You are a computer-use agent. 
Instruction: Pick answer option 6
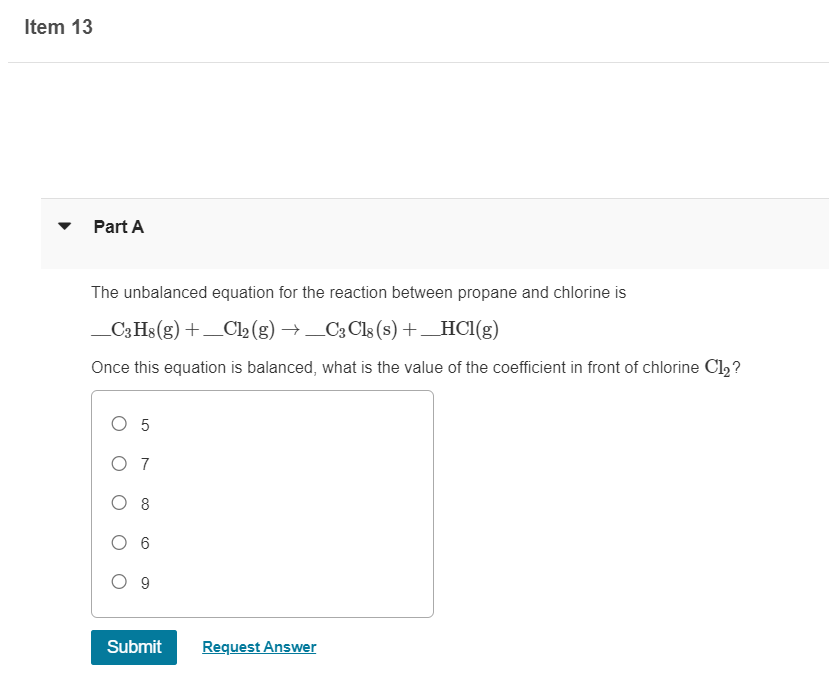coord(119,542)
